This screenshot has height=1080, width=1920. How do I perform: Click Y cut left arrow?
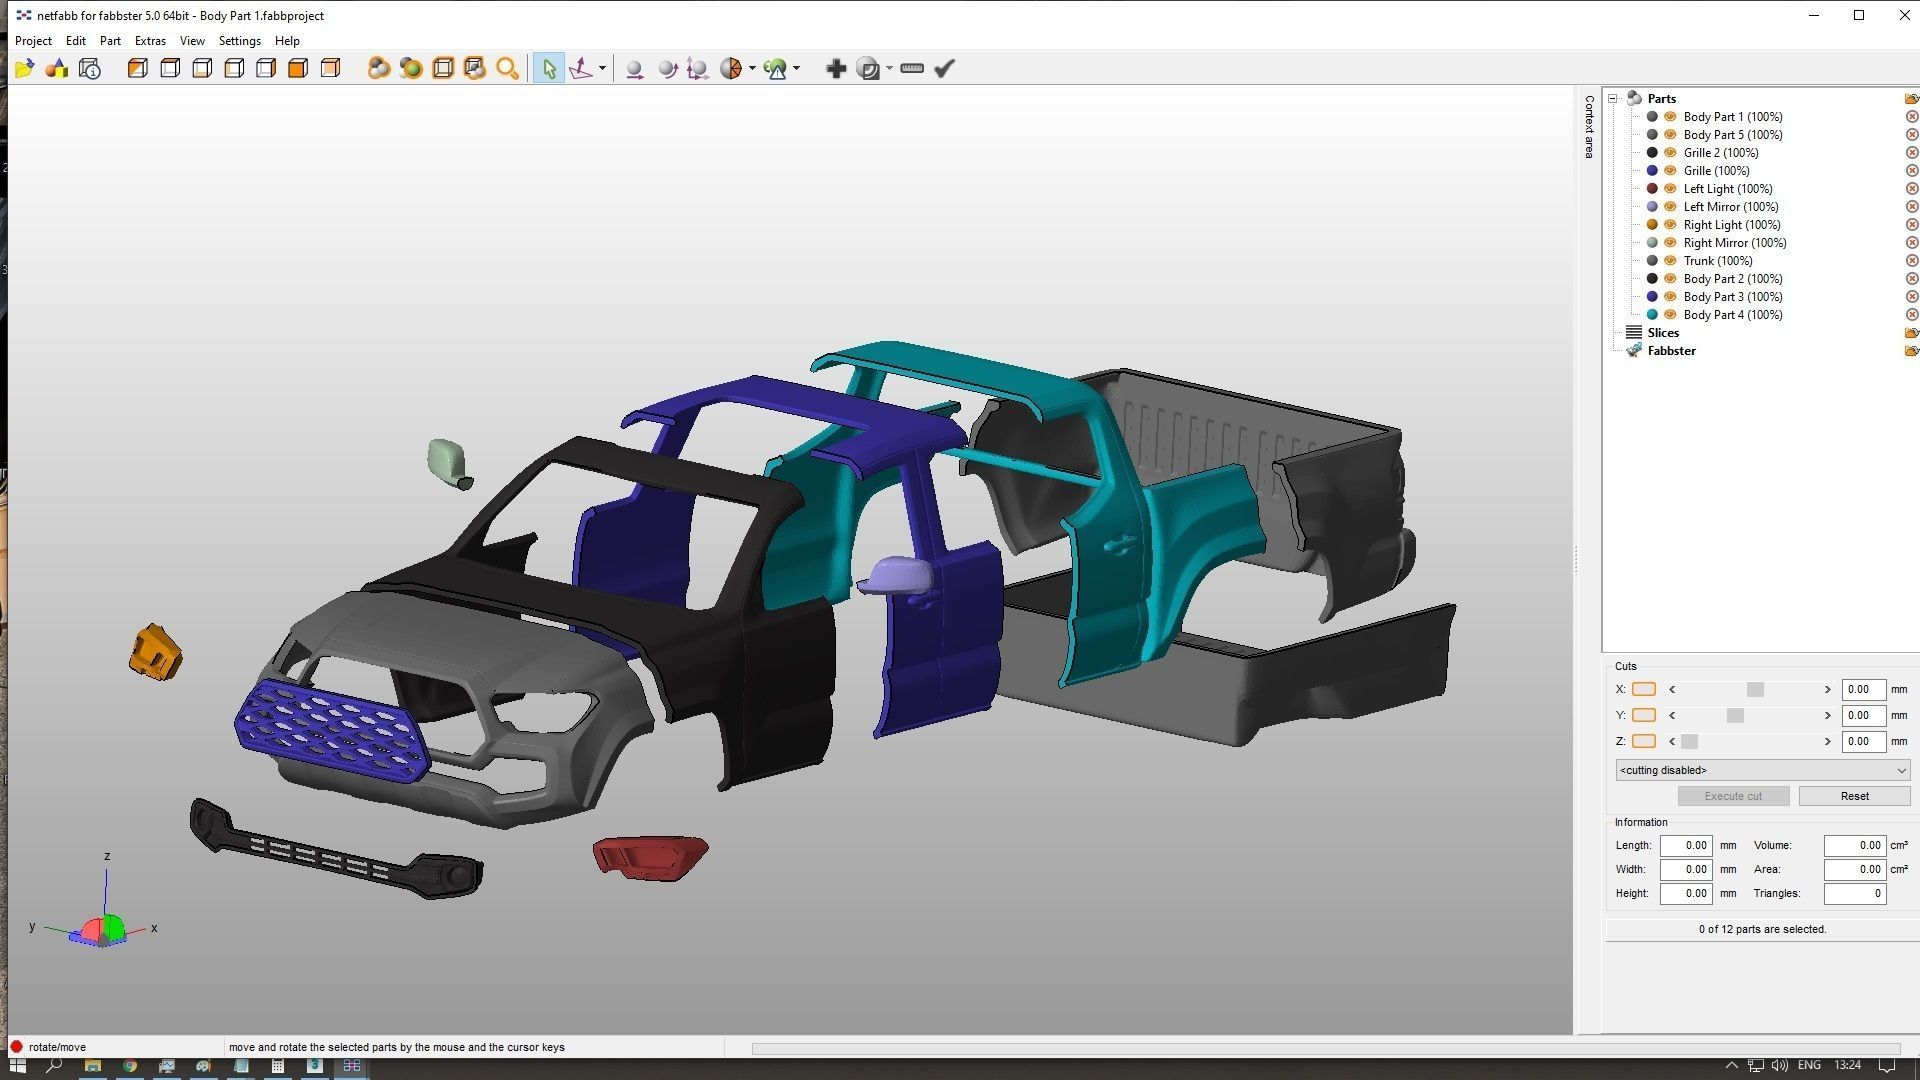click(1672, 716)
